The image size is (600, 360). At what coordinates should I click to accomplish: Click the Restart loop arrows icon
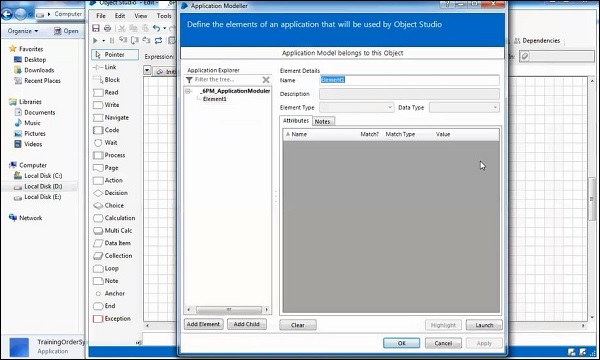tap(158, 40)
